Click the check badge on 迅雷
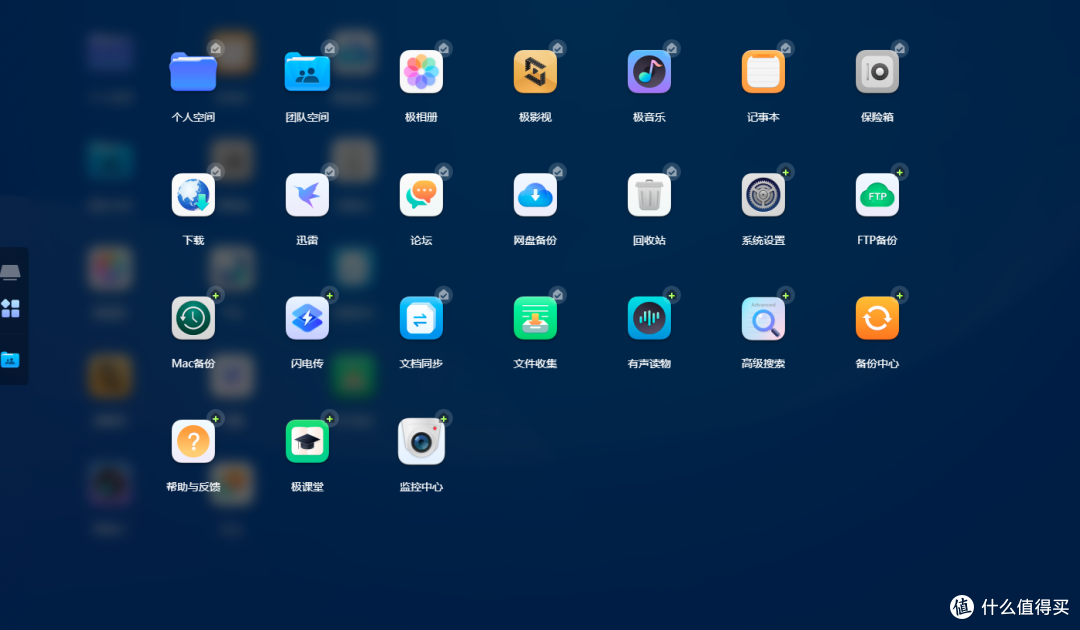Screen dimensions: 1080x630 tap(330, 171)
